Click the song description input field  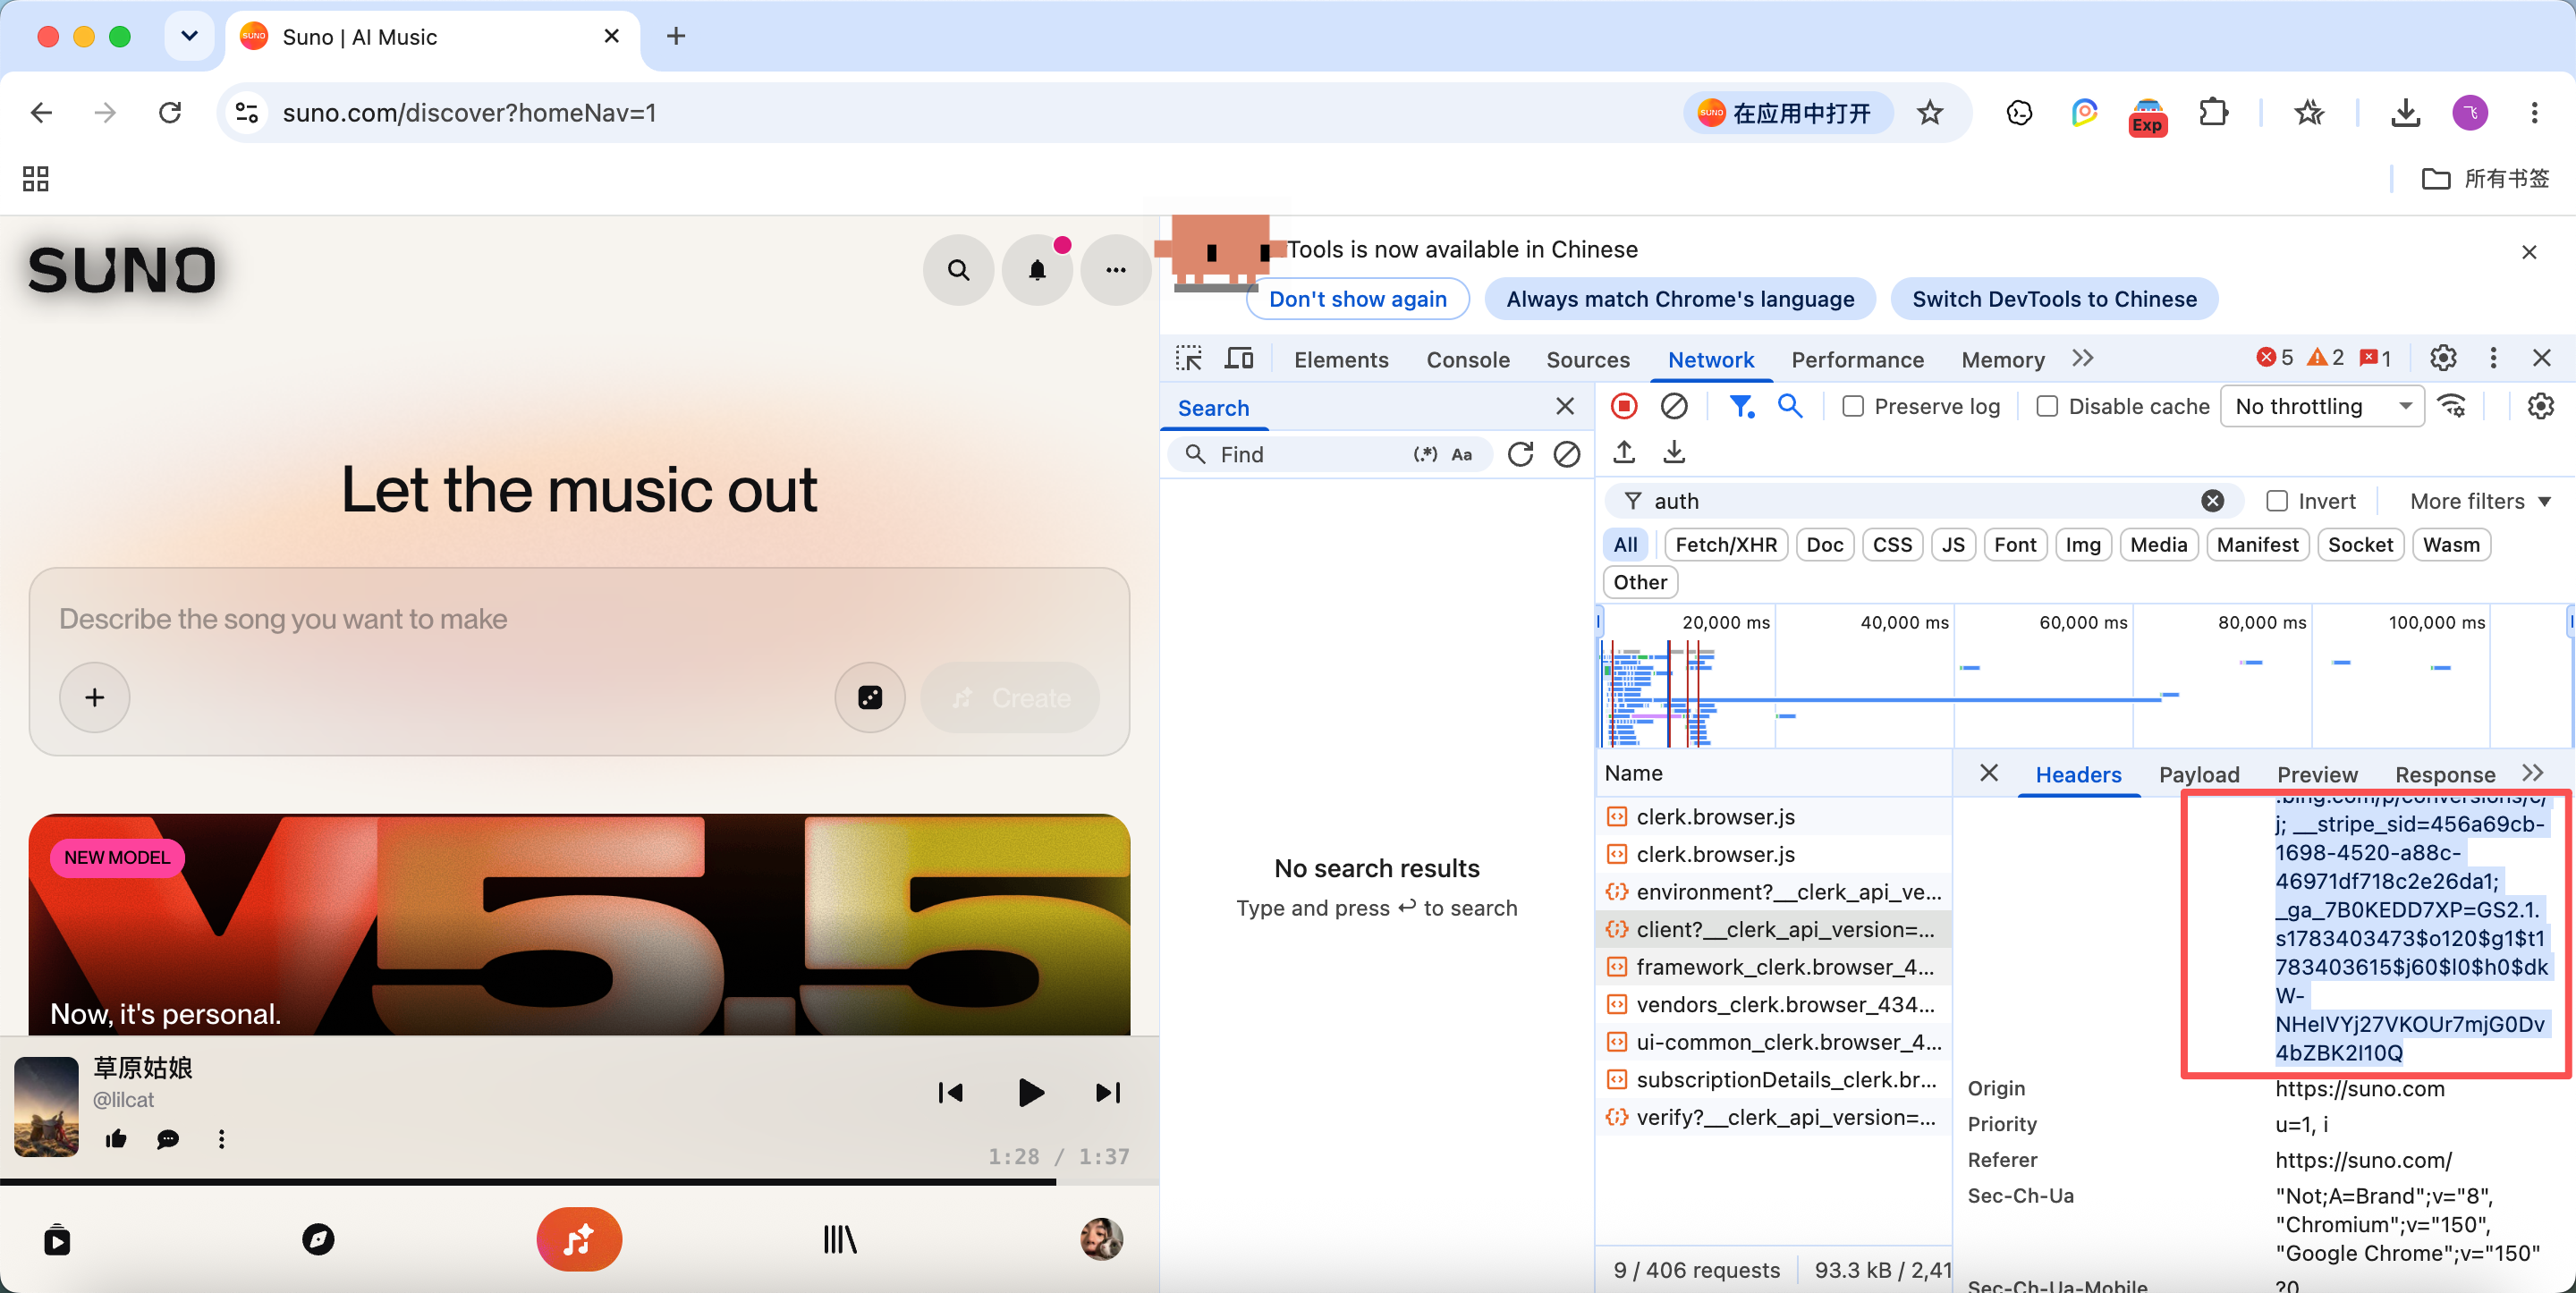pos(579,619)
